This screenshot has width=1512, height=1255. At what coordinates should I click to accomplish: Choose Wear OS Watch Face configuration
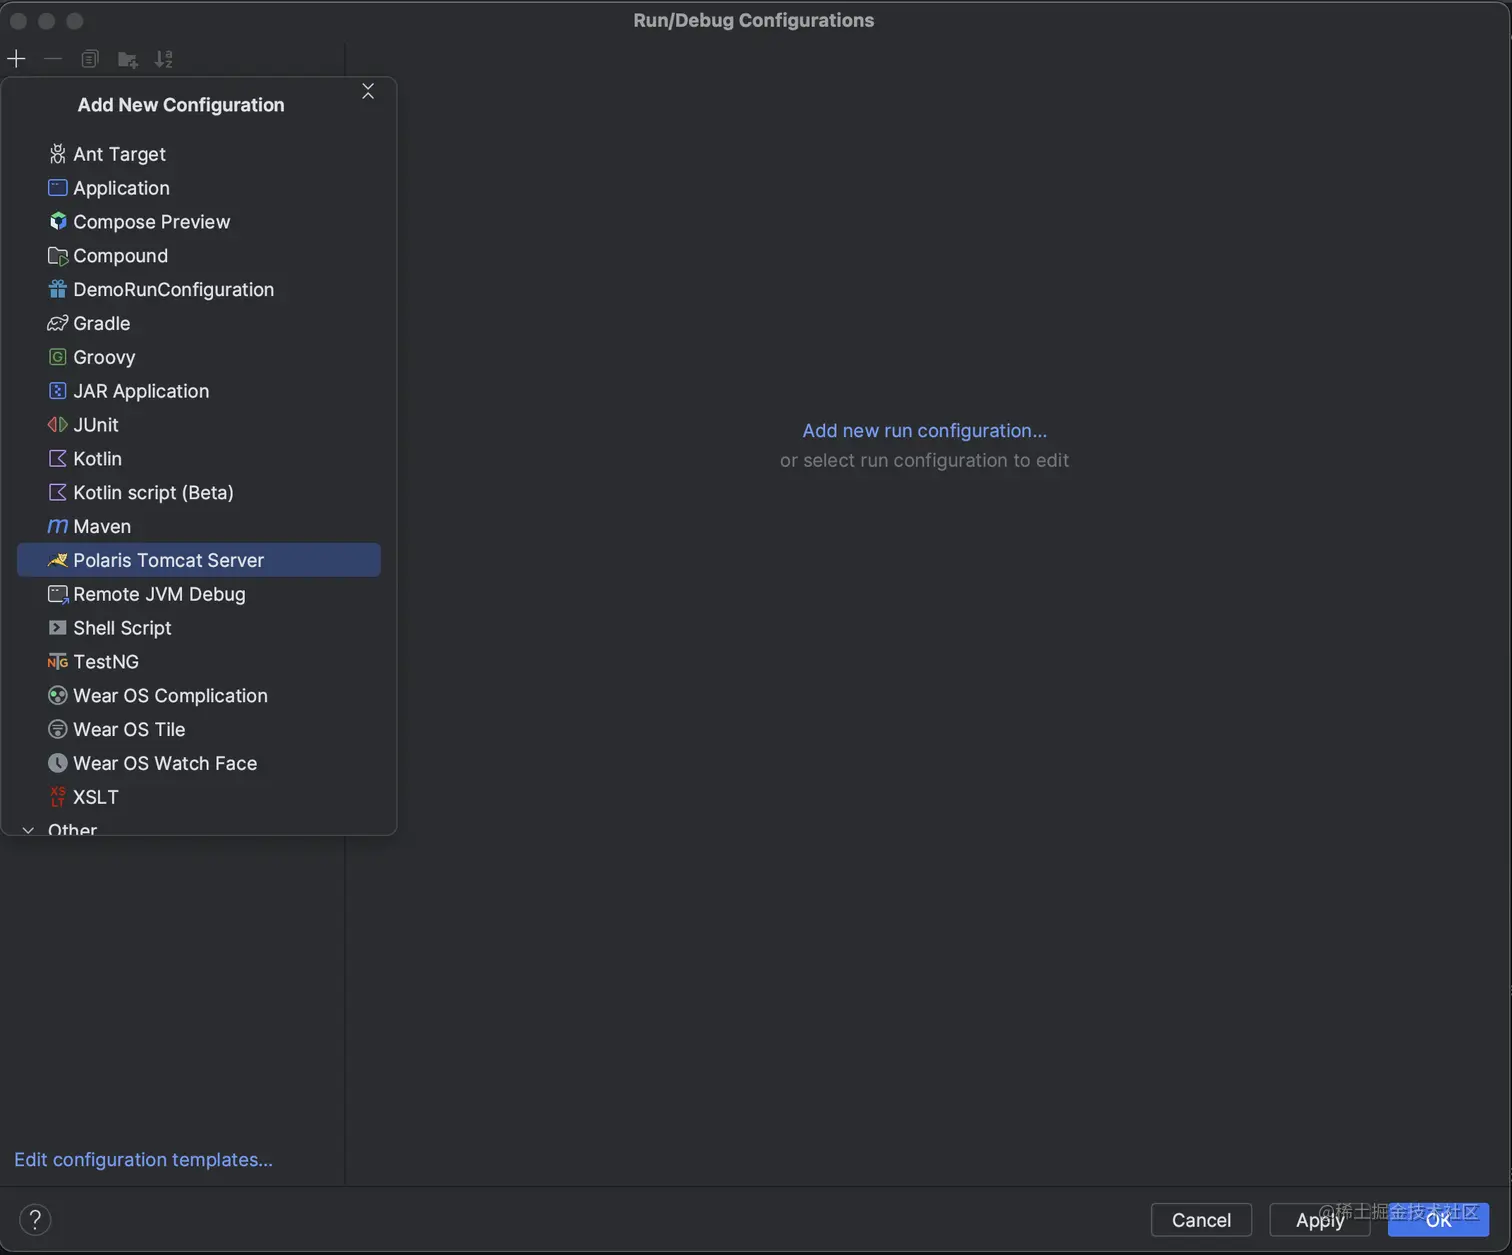[165, 763]
